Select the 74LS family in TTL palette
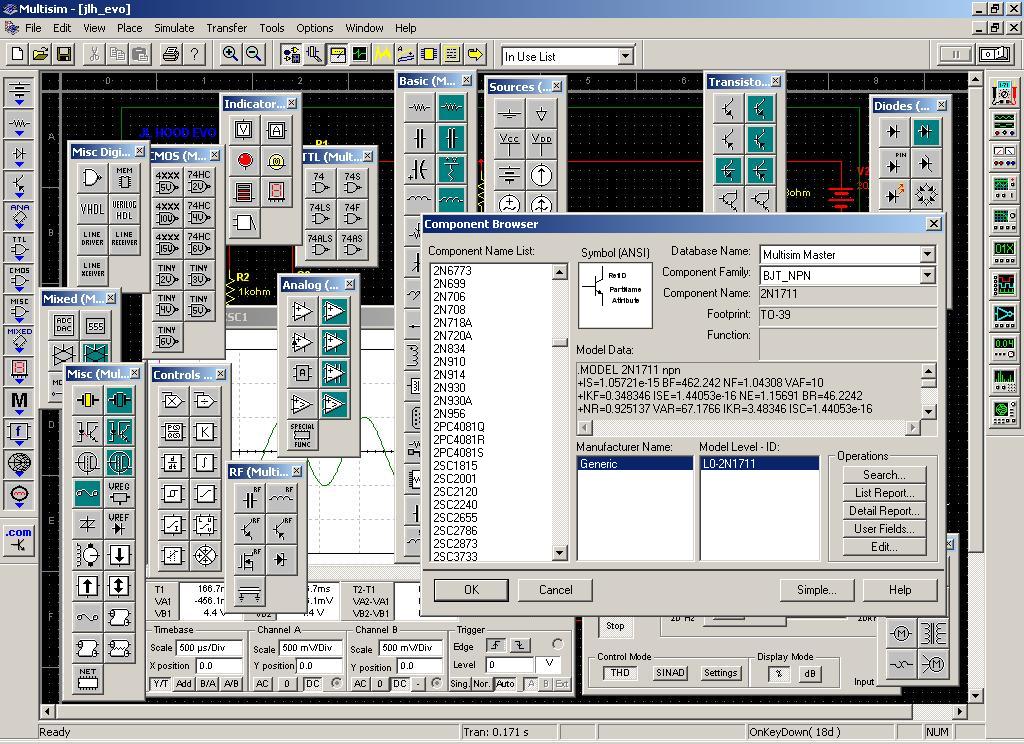 tap(320, 214)
